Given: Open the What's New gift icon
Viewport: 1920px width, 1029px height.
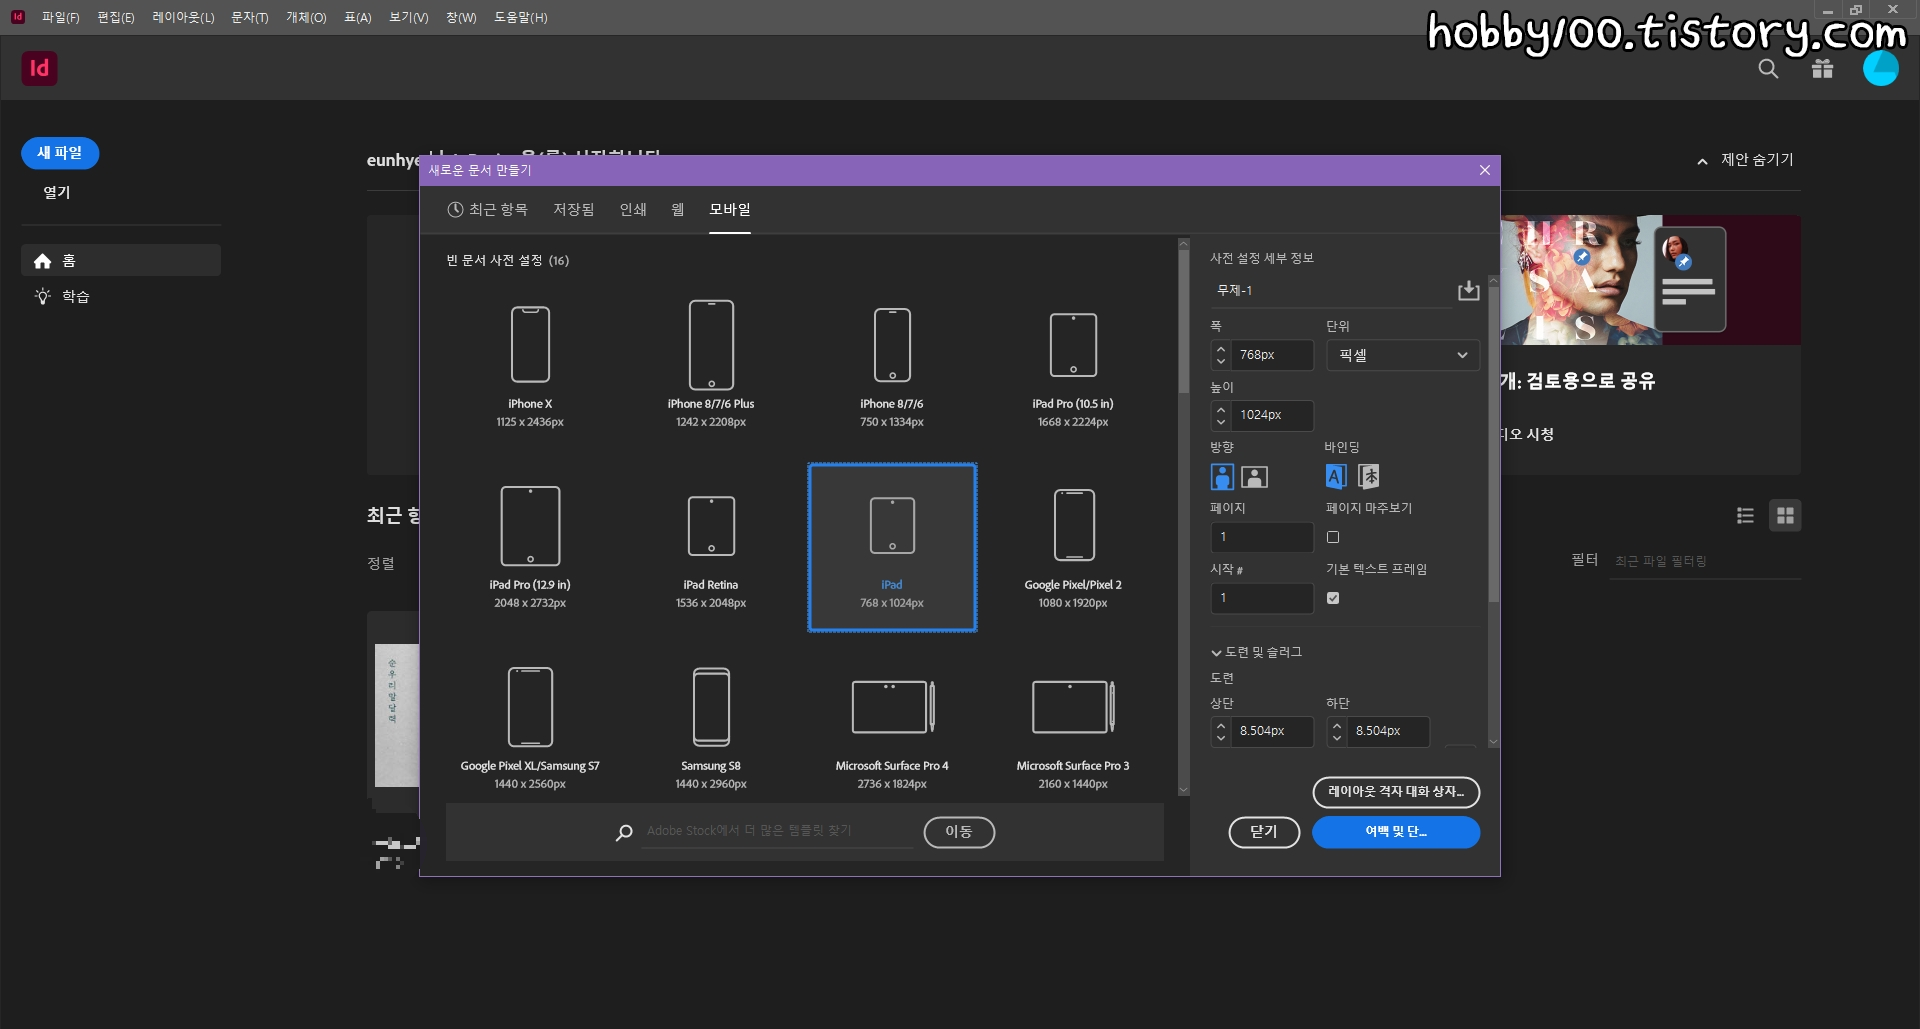Looking at the screenshot, I should click(1822, 69).
